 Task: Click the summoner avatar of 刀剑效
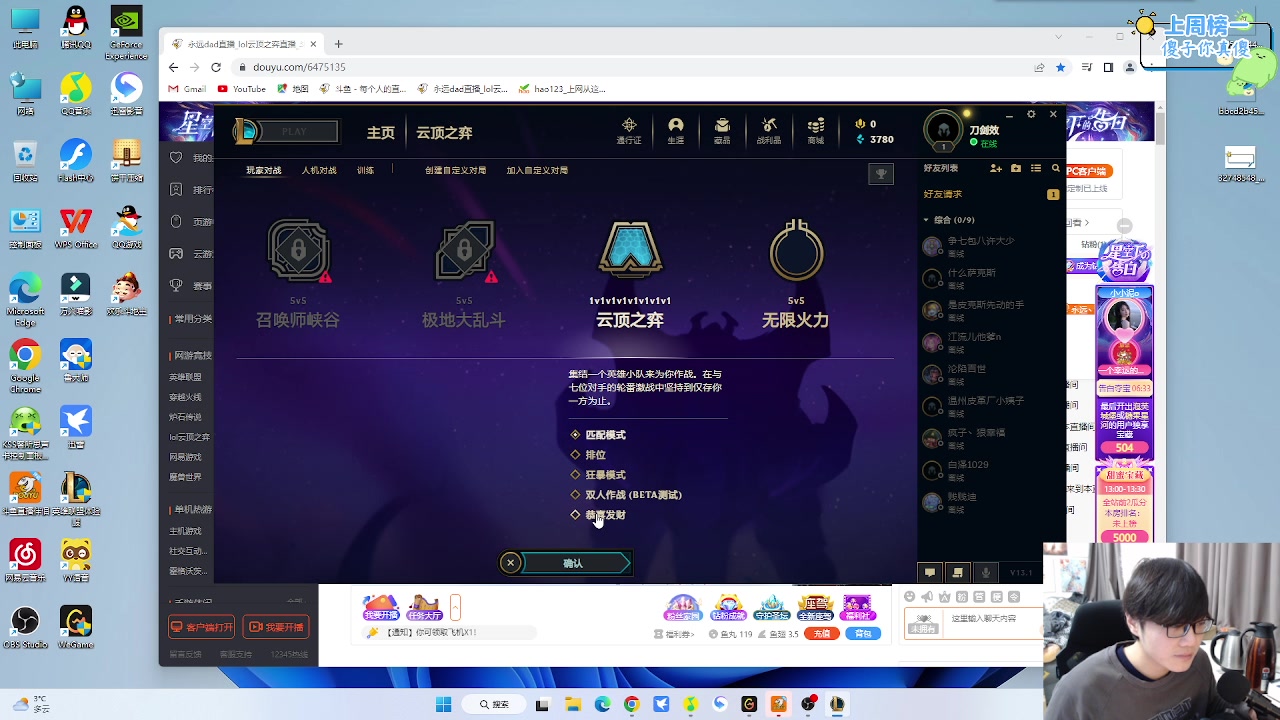coord(943,130)
